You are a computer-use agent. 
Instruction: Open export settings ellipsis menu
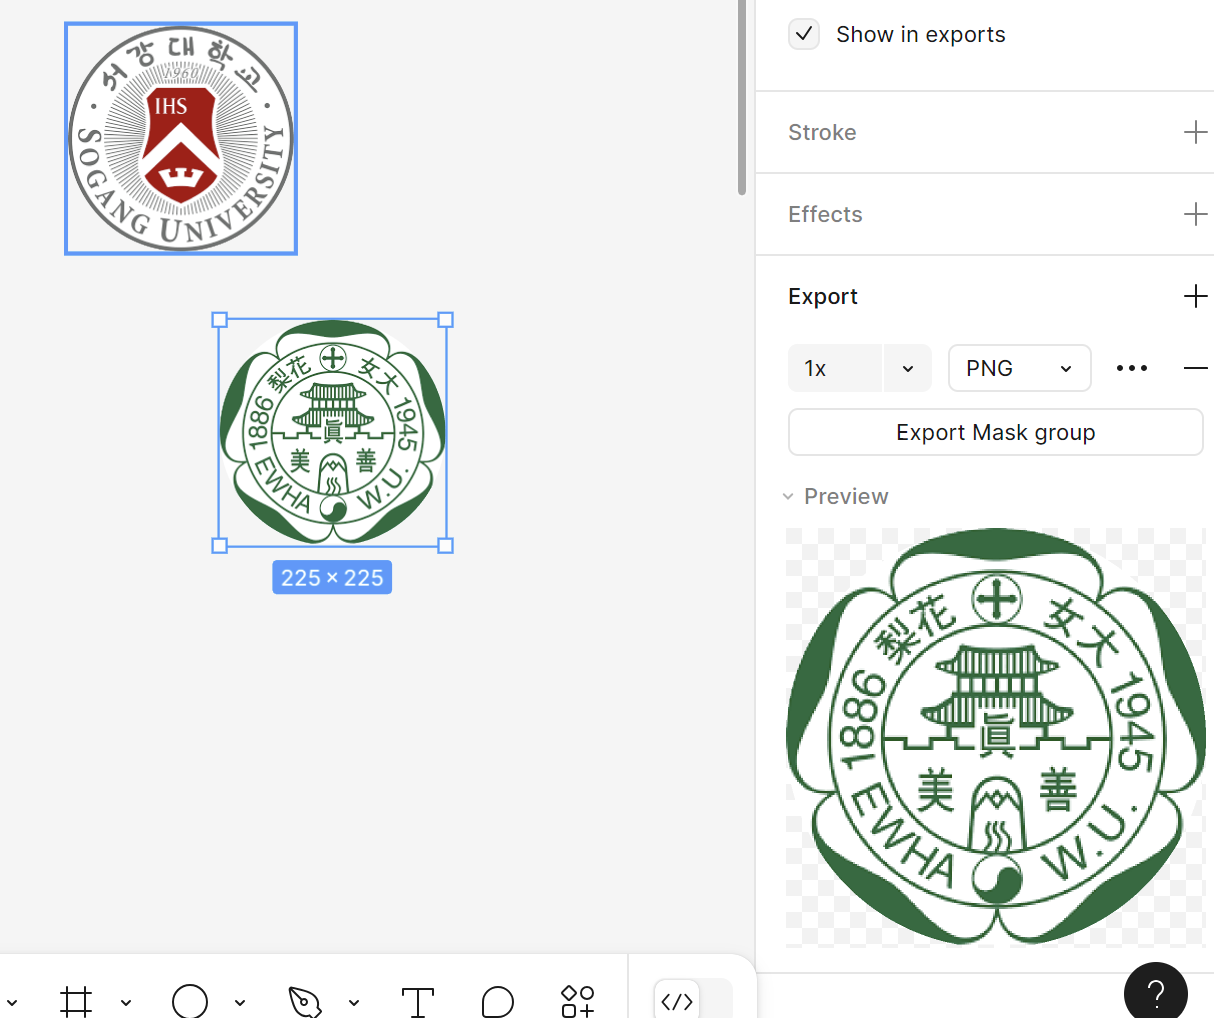1132,368
